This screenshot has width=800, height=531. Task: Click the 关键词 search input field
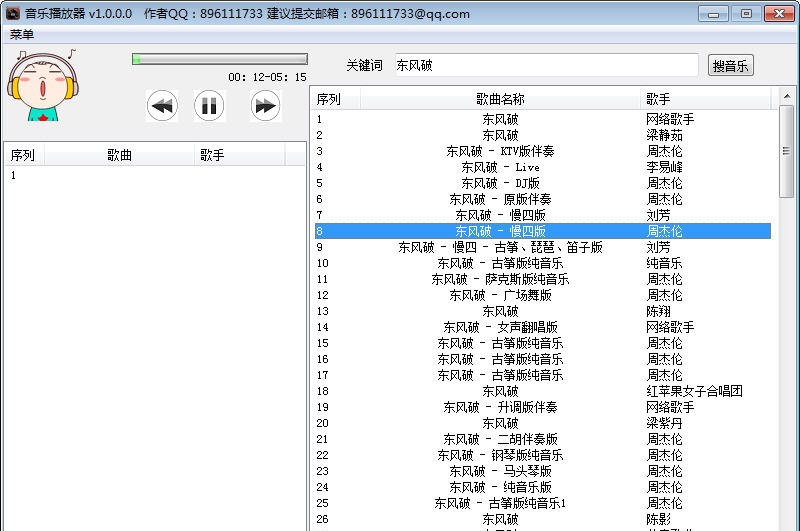(546, 65)
